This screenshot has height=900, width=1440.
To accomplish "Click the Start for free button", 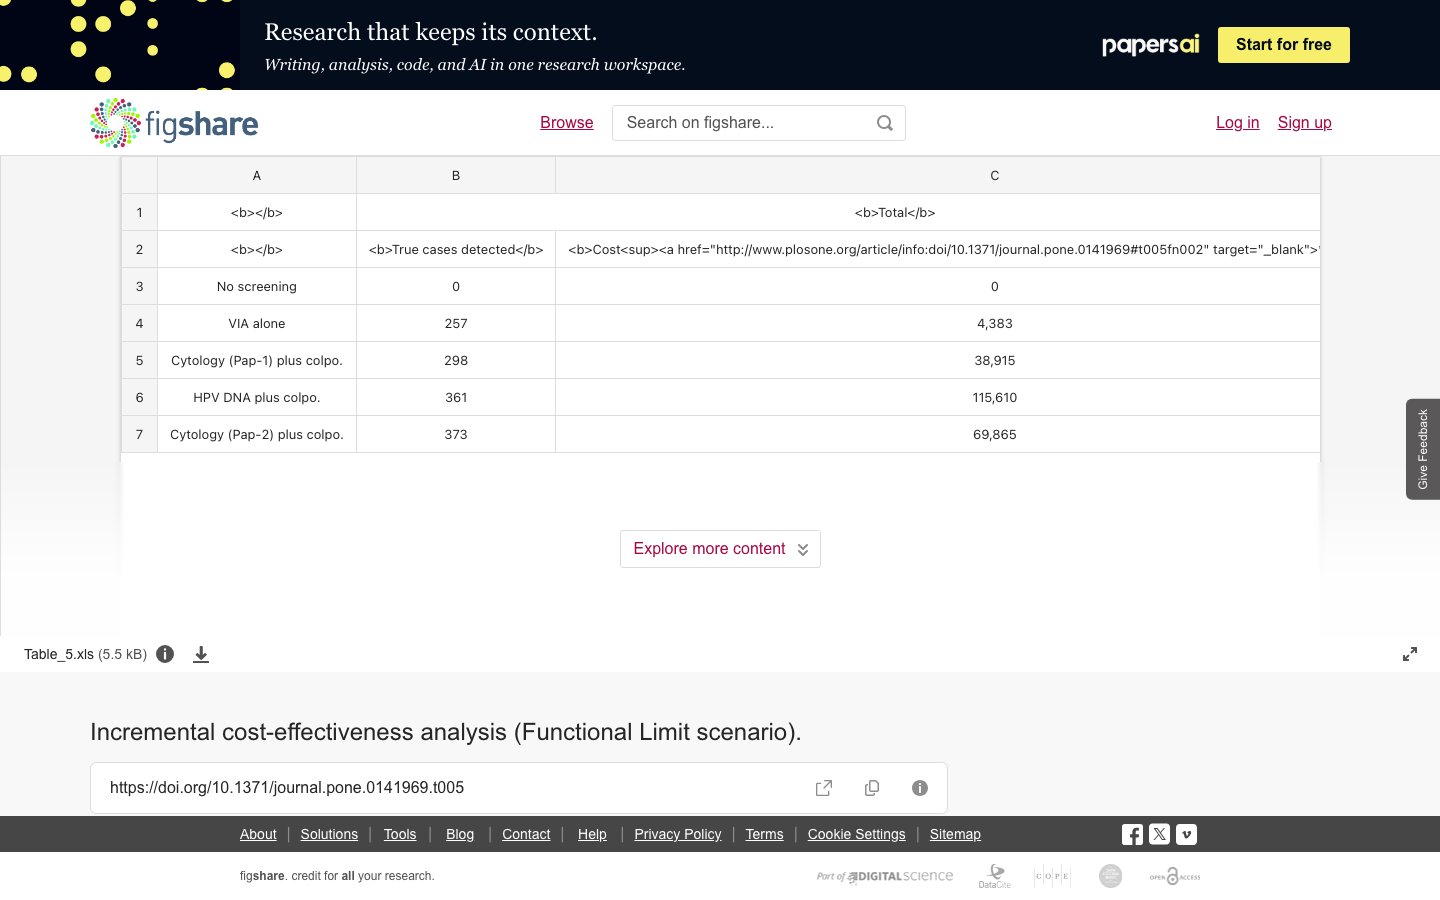I will (x=1284, y=45).
